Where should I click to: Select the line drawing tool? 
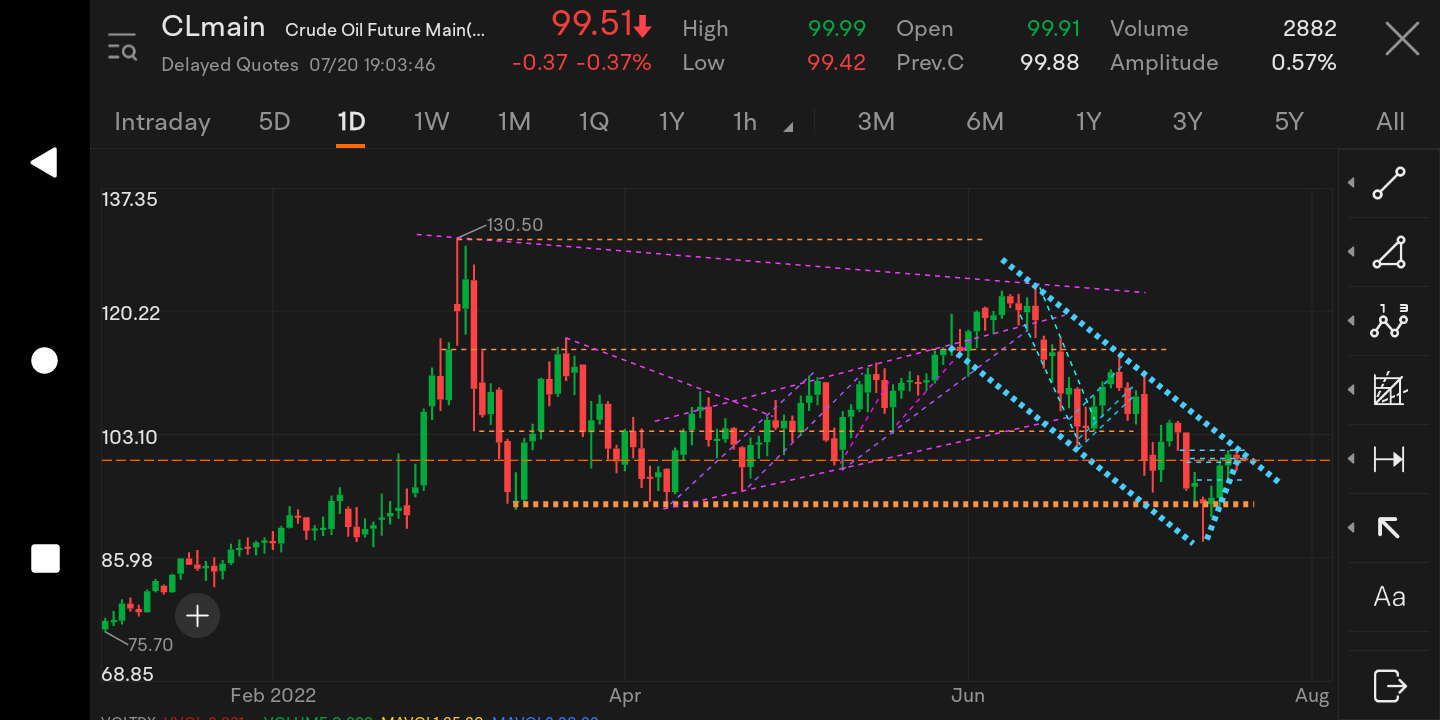pyautogui.click(x=1389, y=183)
